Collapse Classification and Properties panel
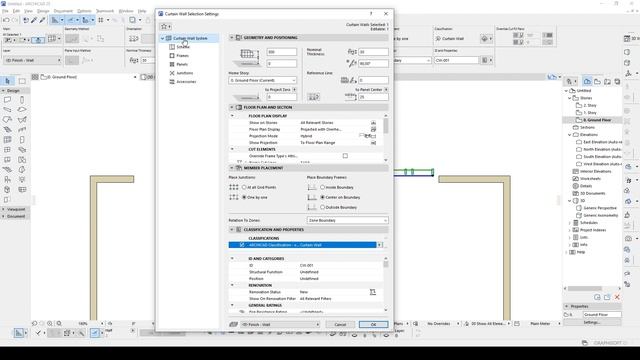640x360 pixels. pyautogui.click(x=232, y=230)
